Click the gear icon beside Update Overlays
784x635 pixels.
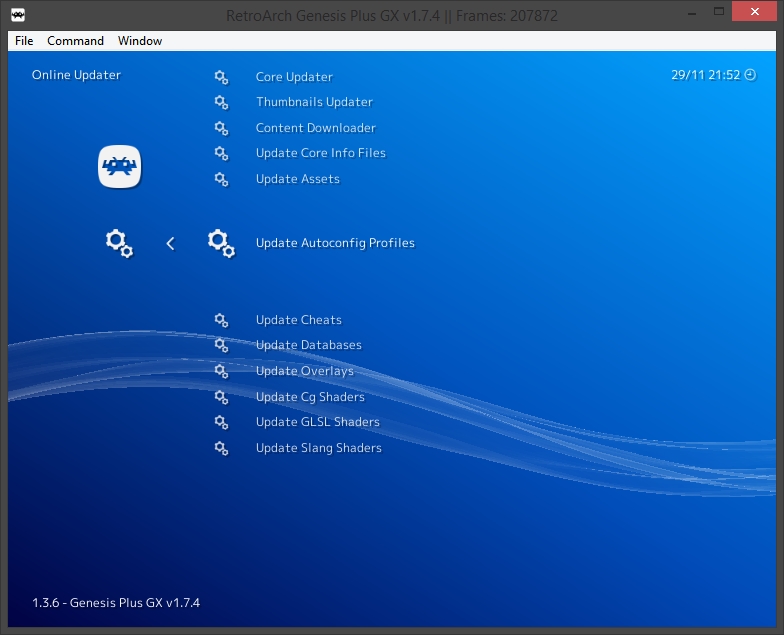pos(222,372)
